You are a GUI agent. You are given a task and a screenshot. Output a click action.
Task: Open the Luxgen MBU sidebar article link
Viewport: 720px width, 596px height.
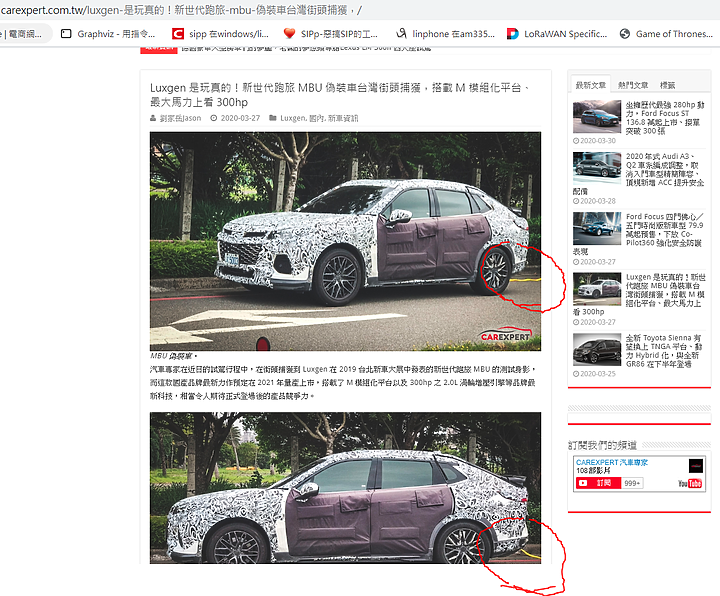click(x=663, y=290)
